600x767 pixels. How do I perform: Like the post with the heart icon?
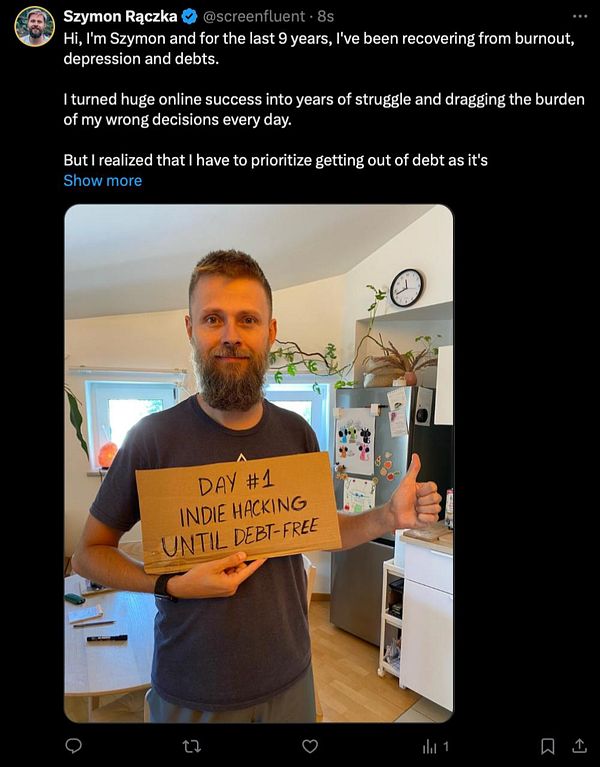point(310,746)
